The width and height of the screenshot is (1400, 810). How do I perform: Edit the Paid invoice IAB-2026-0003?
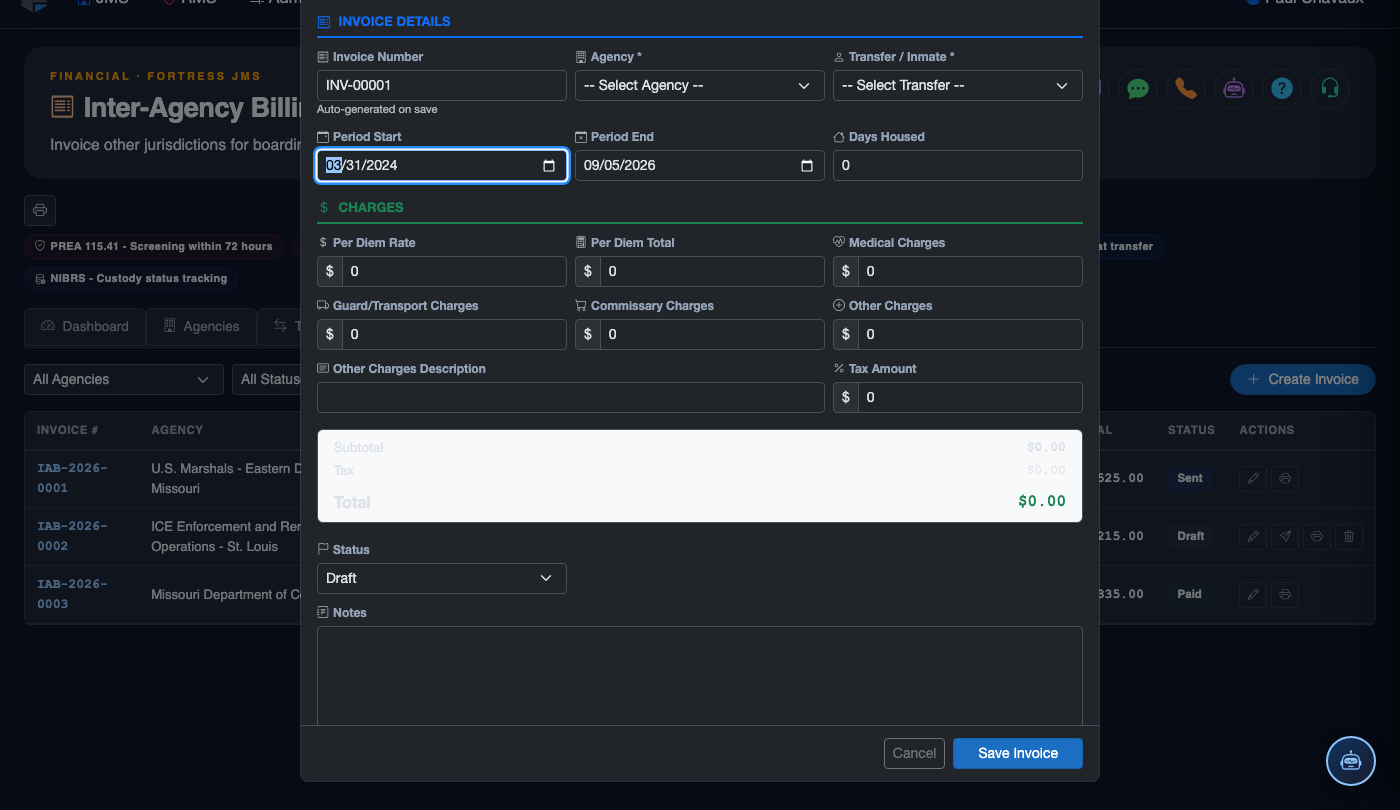1252,595
